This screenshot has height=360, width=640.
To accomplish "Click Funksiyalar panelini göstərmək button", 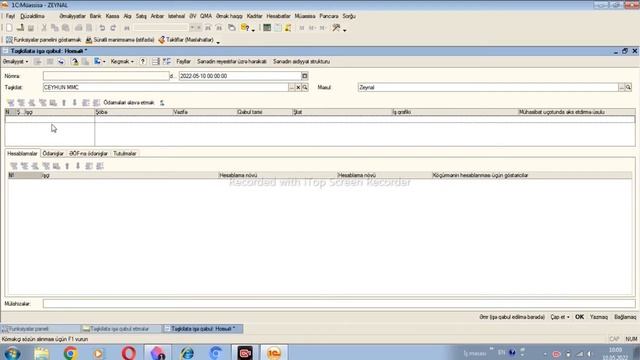I will coord(43,40).
